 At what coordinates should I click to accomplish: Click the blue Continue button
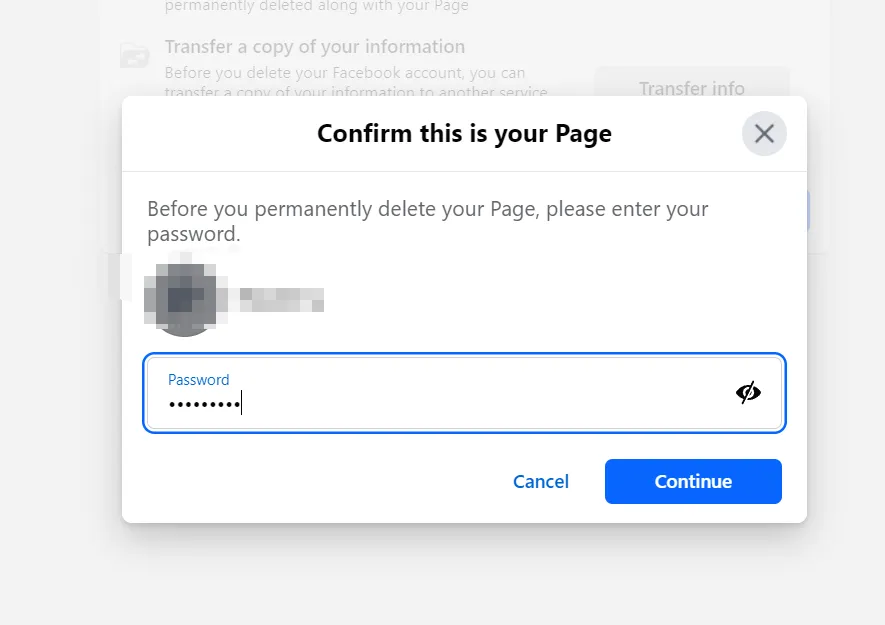tap(693, 482)
